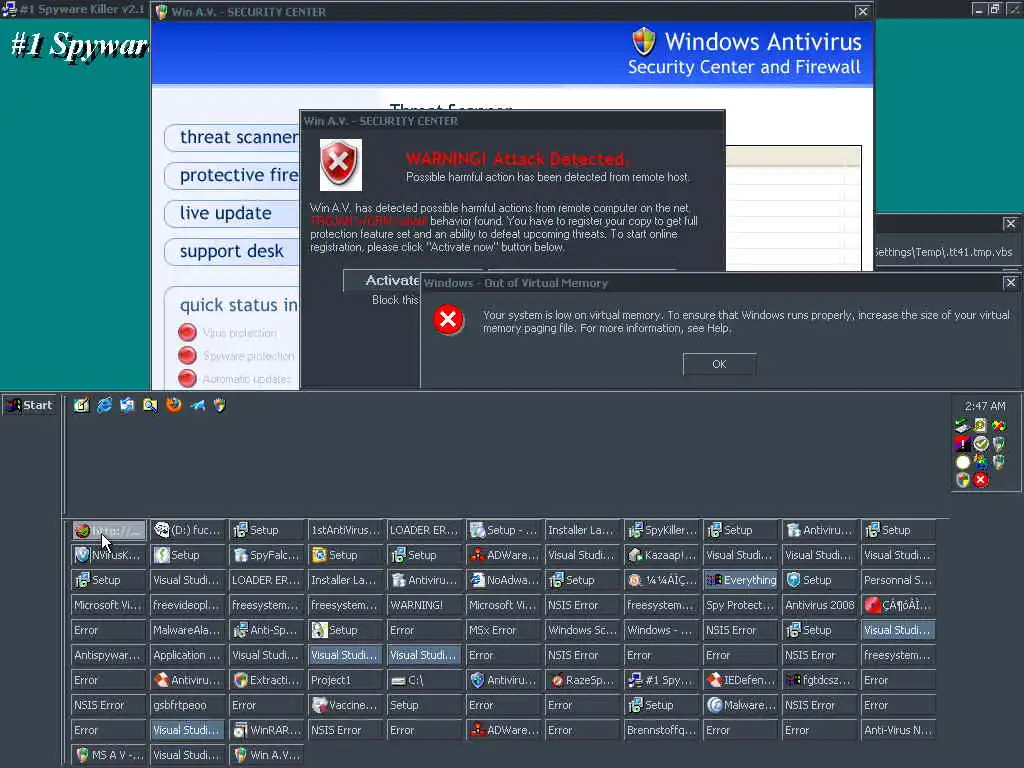Image resolution: width=1024 pixels, height=768 pixels.
Task: Open the support desk section
Action: pyautogui.click(x=232, y=251)
